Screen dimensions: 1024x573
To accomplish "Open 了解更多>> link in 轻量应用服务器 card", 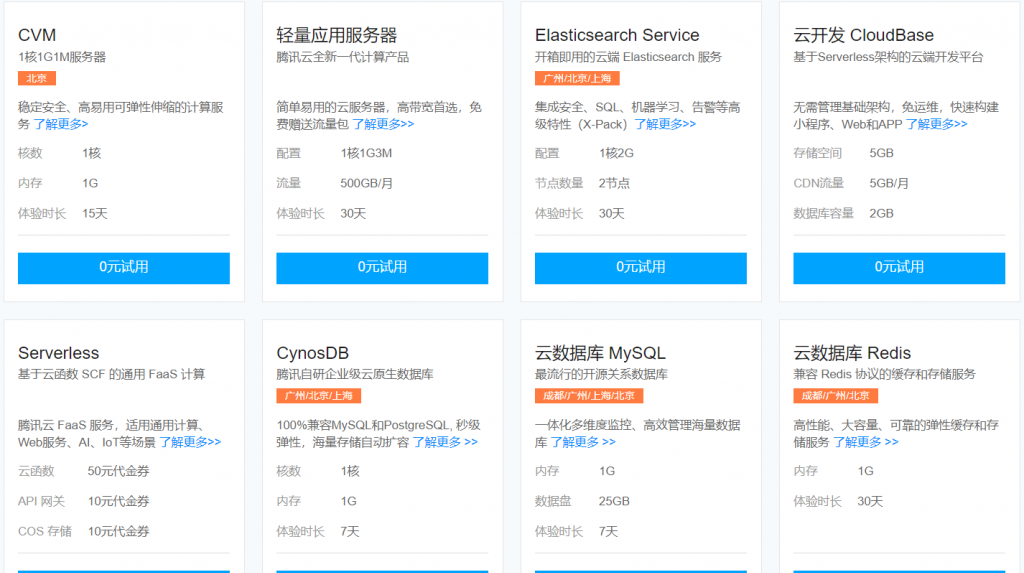I will click(383, 124).
